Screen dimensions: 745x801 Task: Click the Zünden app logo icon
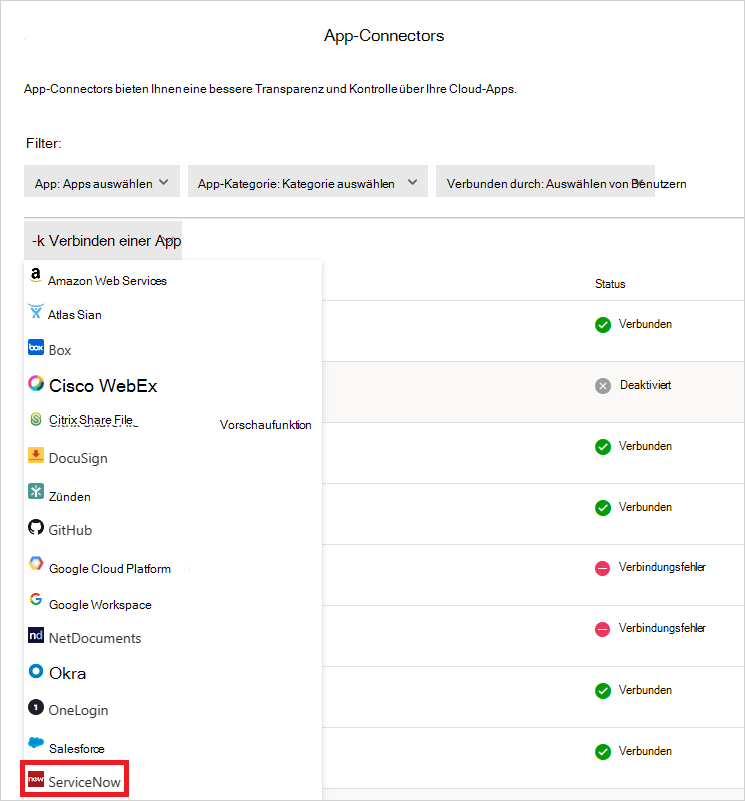click(x=36, y=491)
